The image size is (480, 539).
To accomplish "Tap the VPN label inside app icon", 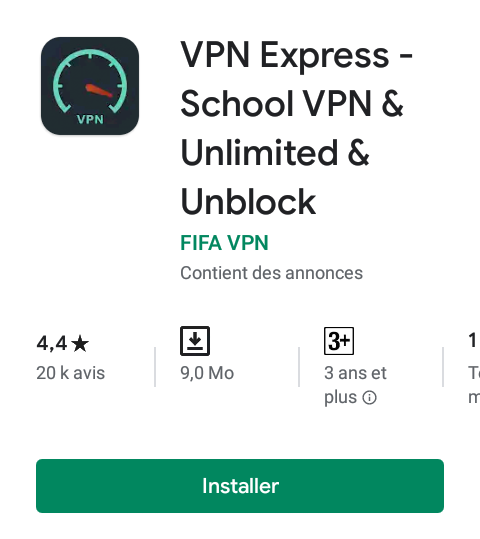I will click(x=90, y=119).
